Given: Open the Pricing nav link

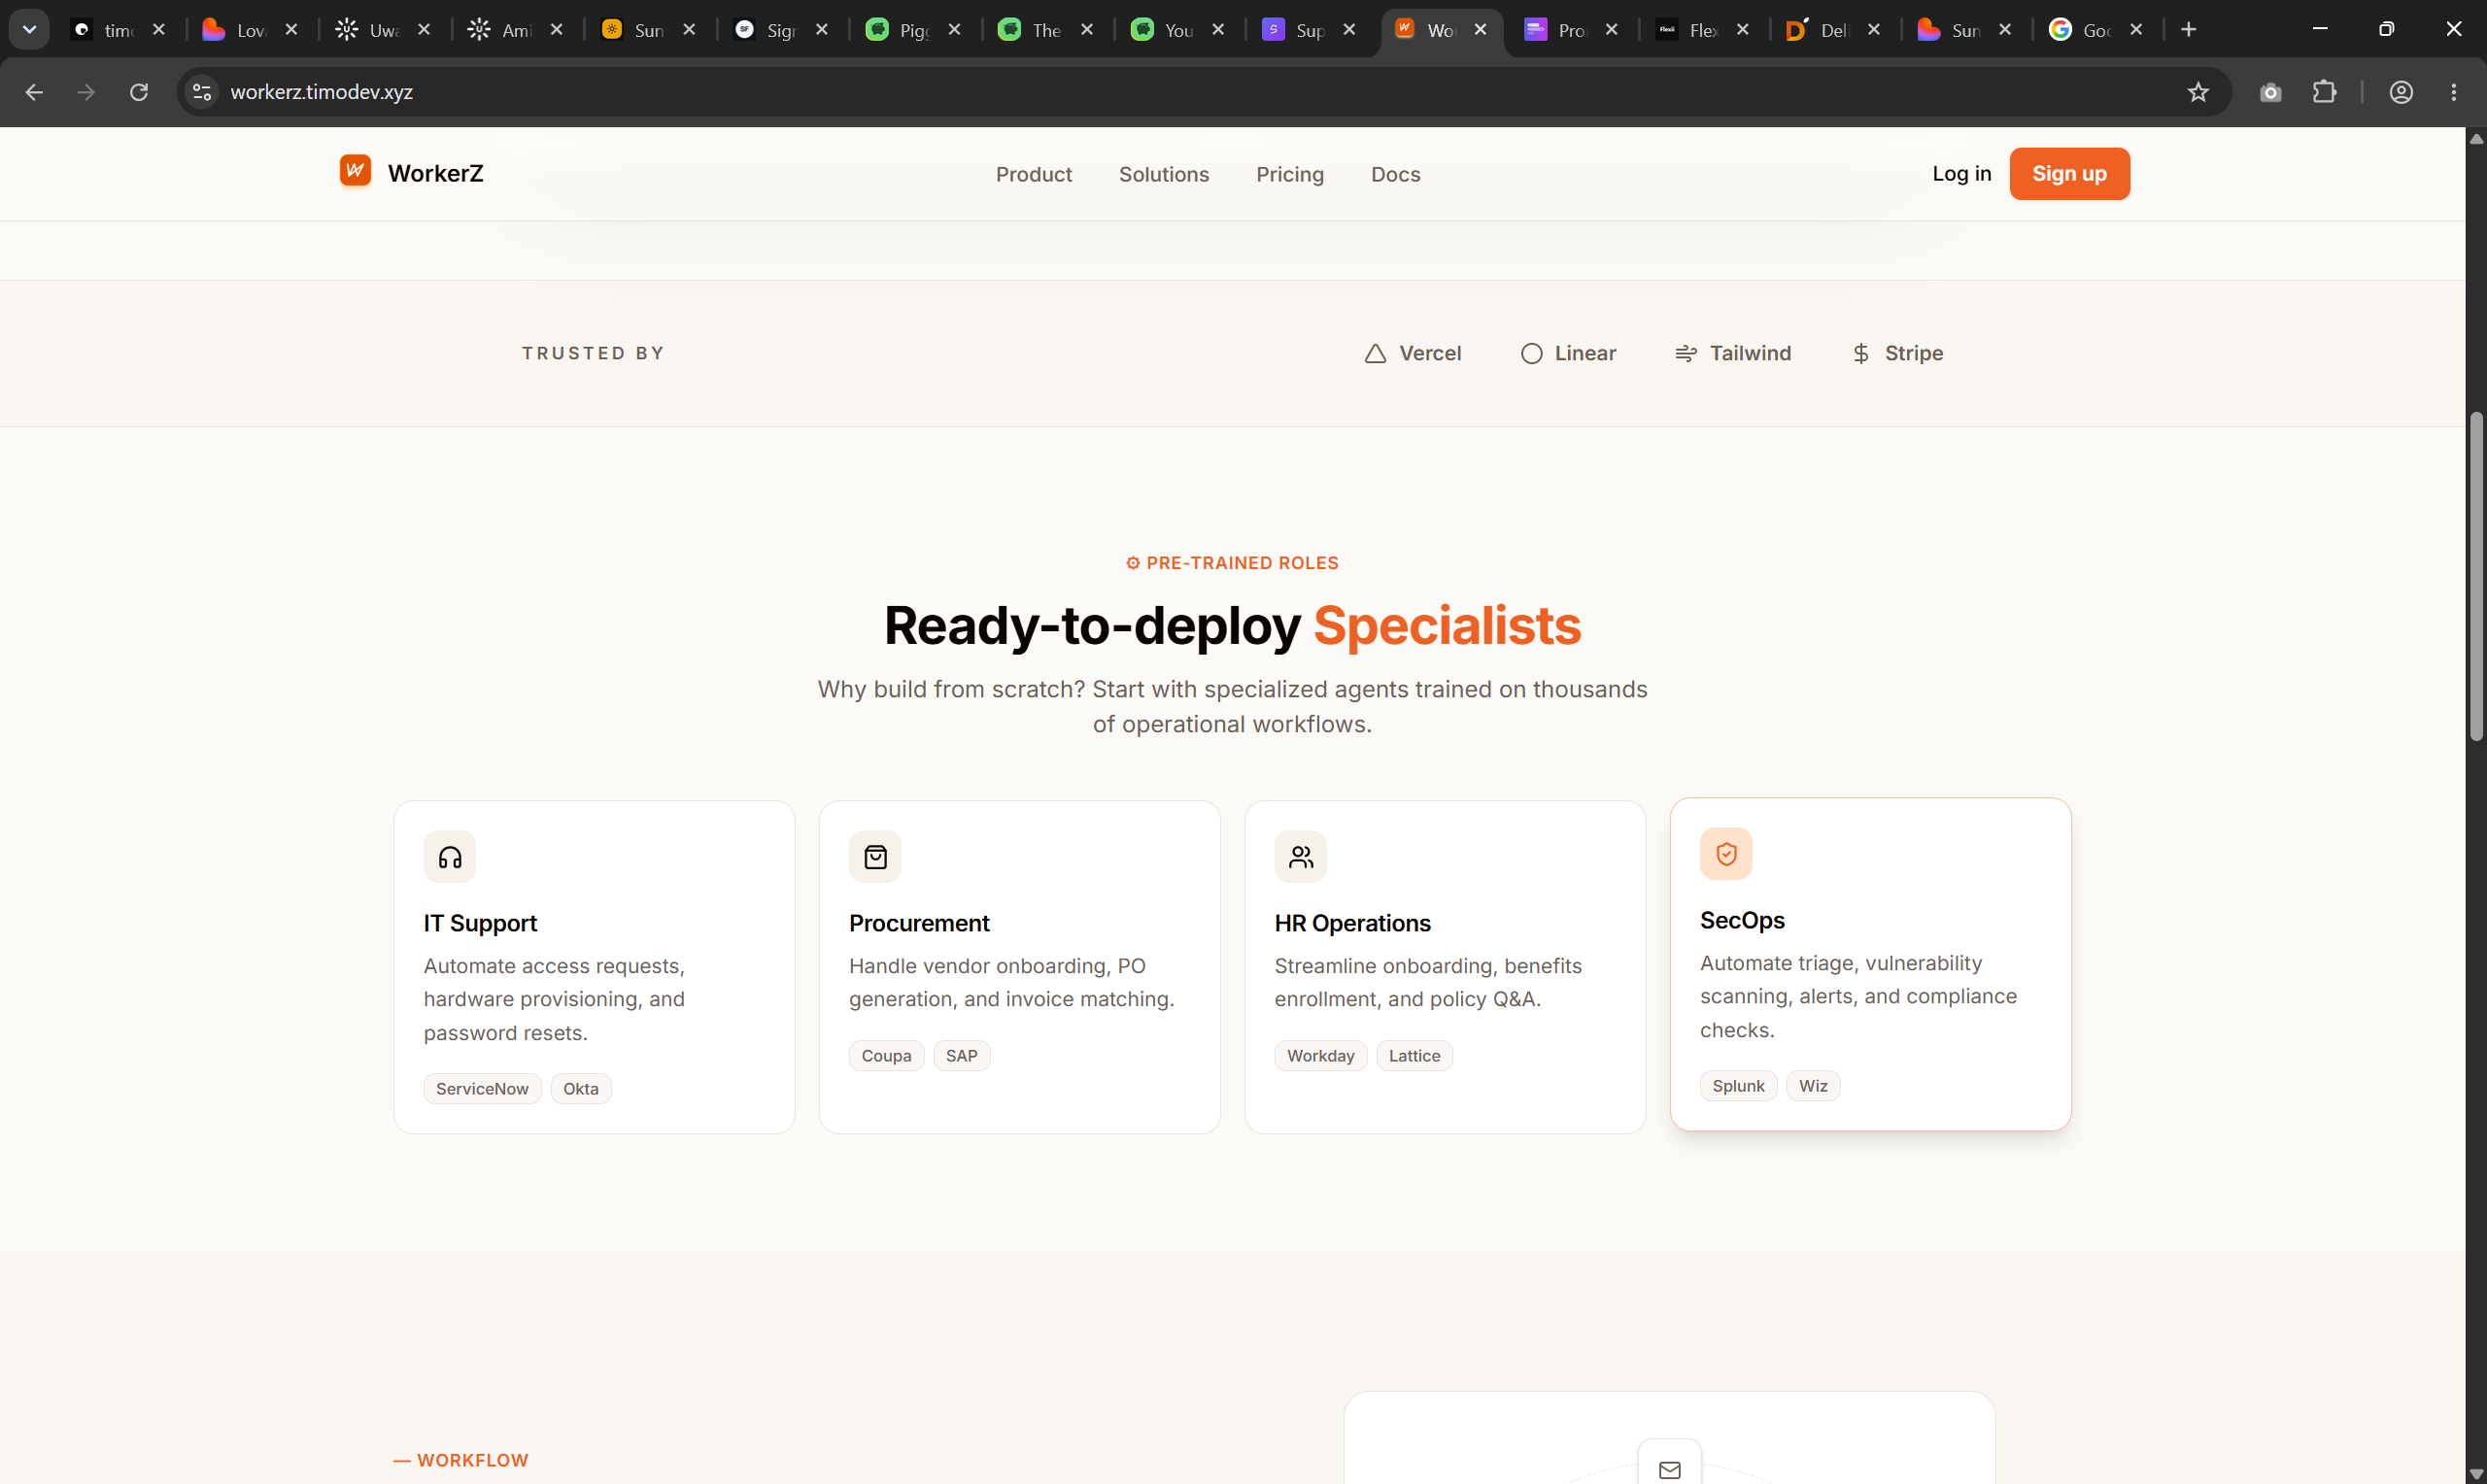Looking at the screenshot, I should coord(1290,174).
